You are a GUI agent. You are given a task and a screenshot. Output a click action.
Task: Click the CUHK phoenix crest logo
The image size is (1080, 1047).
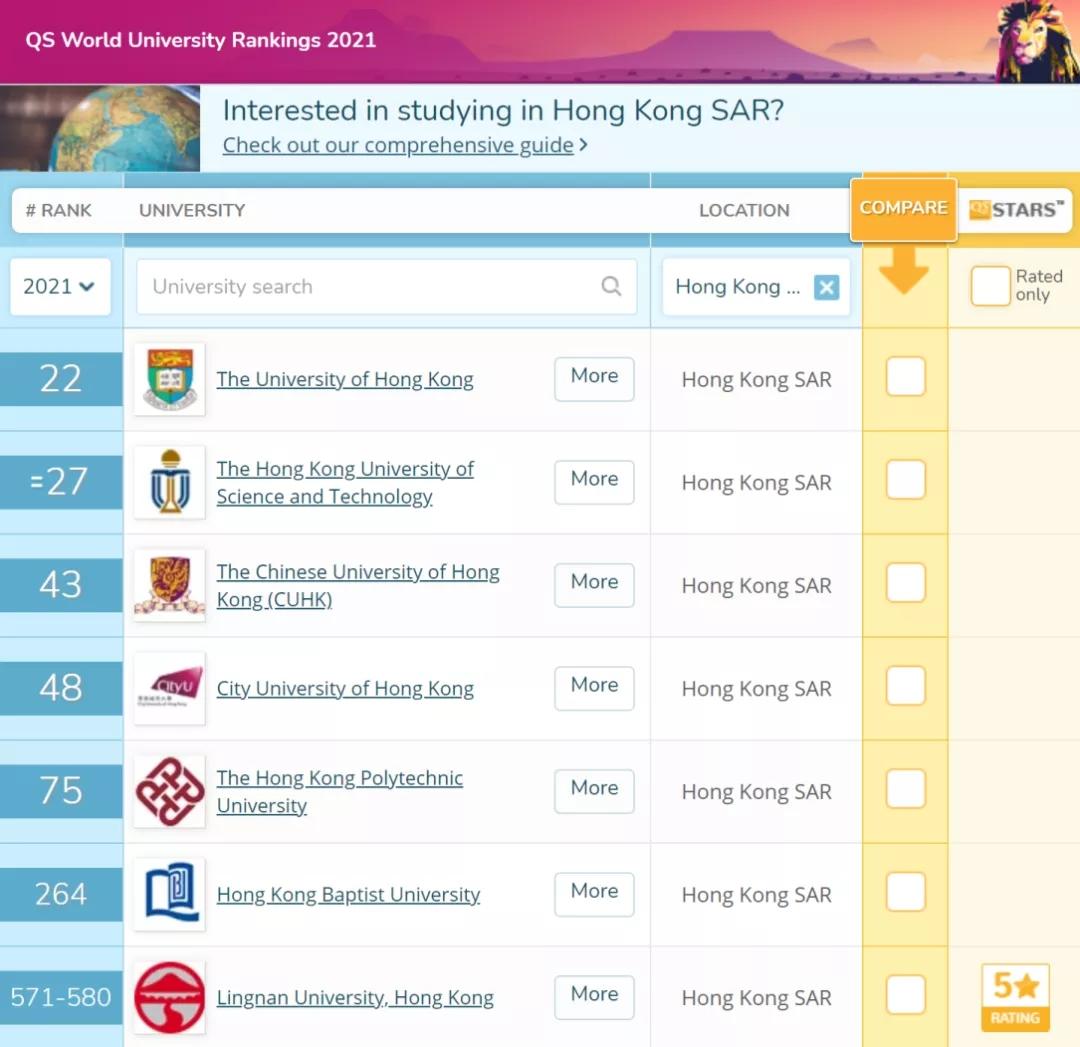[169, 585]
